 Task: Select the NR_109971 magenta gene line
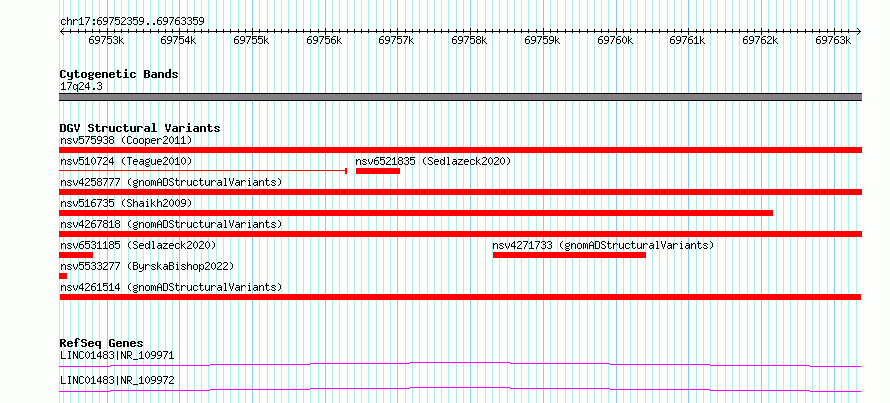coord(460,364)
